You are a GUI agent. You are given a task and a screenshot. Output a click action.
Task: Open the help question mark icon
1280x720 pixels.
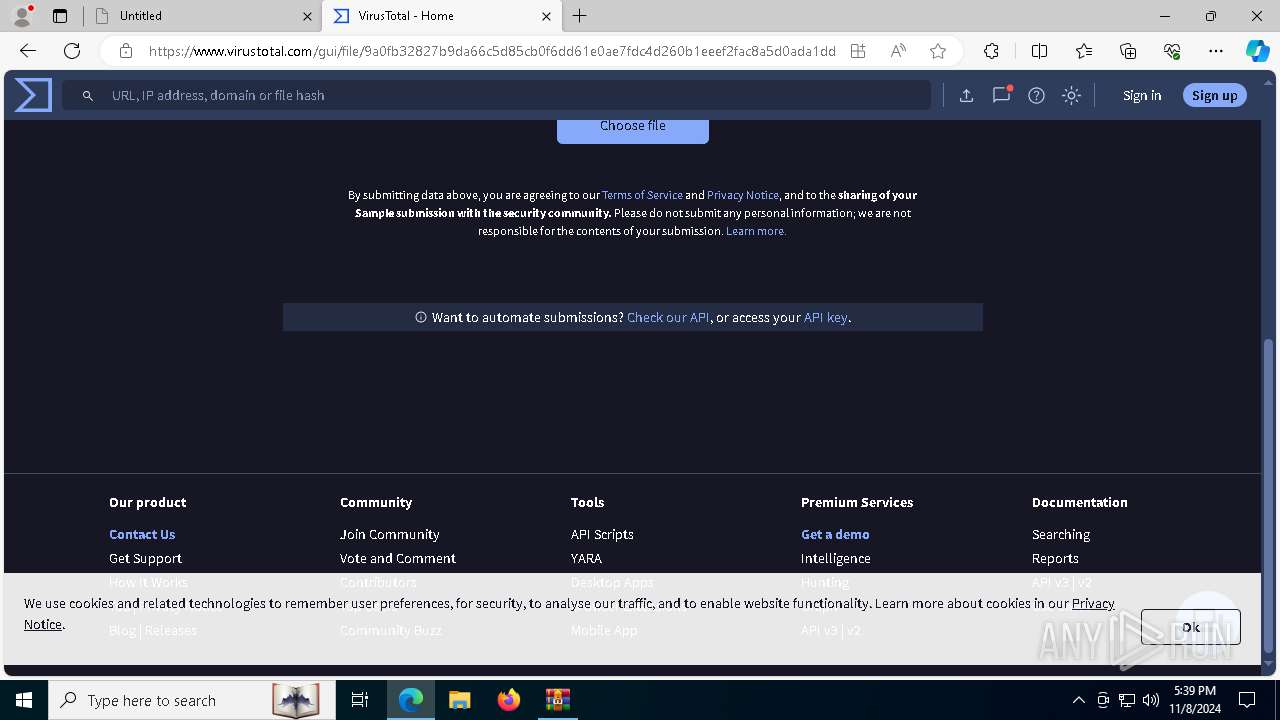(1036, 96)
